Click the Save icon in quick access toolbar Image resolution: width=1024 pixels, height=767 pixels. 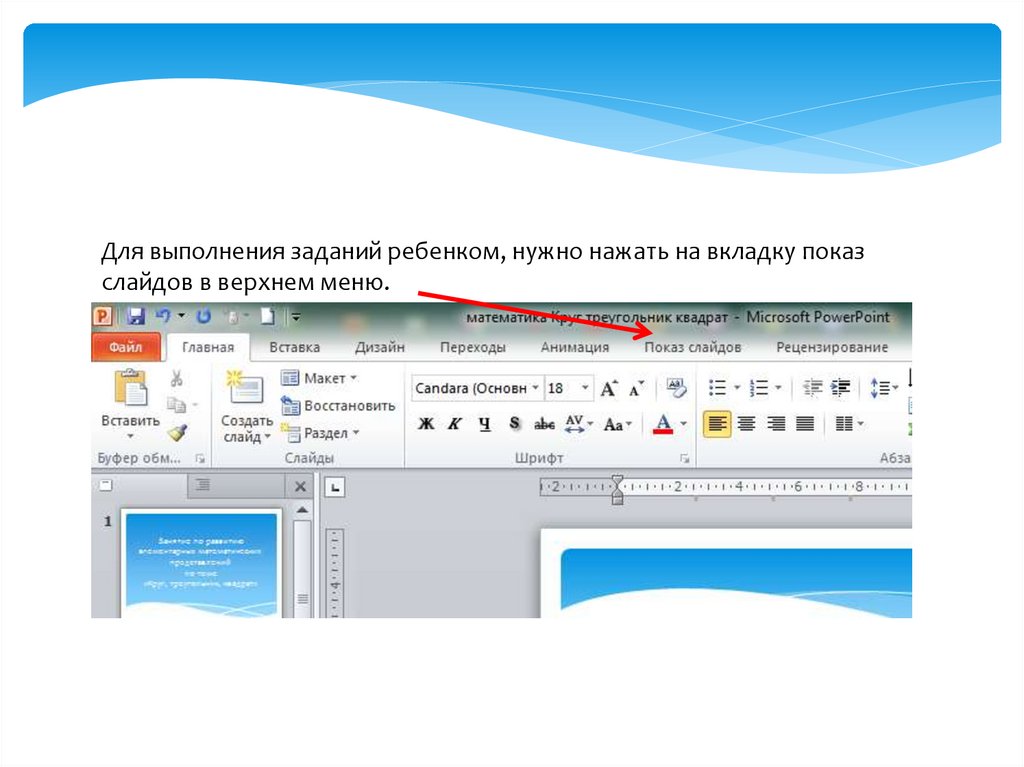[x=136, y=317]
